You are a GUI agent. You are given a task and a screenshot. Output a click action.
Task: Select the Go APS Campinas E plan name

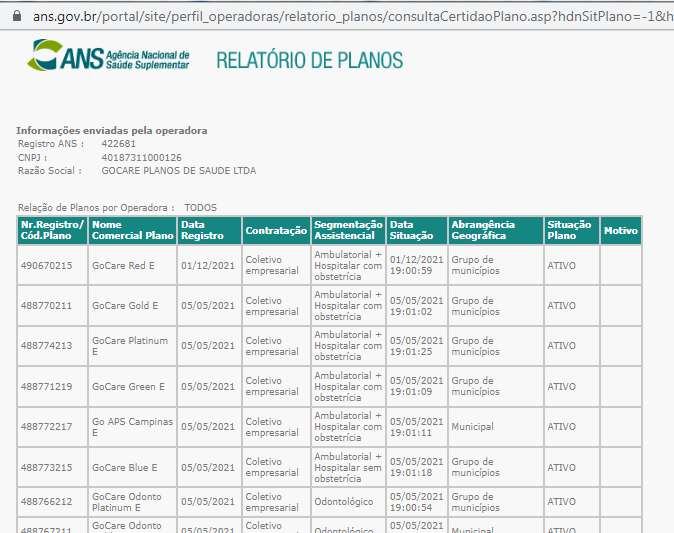[x=132, y=427]
